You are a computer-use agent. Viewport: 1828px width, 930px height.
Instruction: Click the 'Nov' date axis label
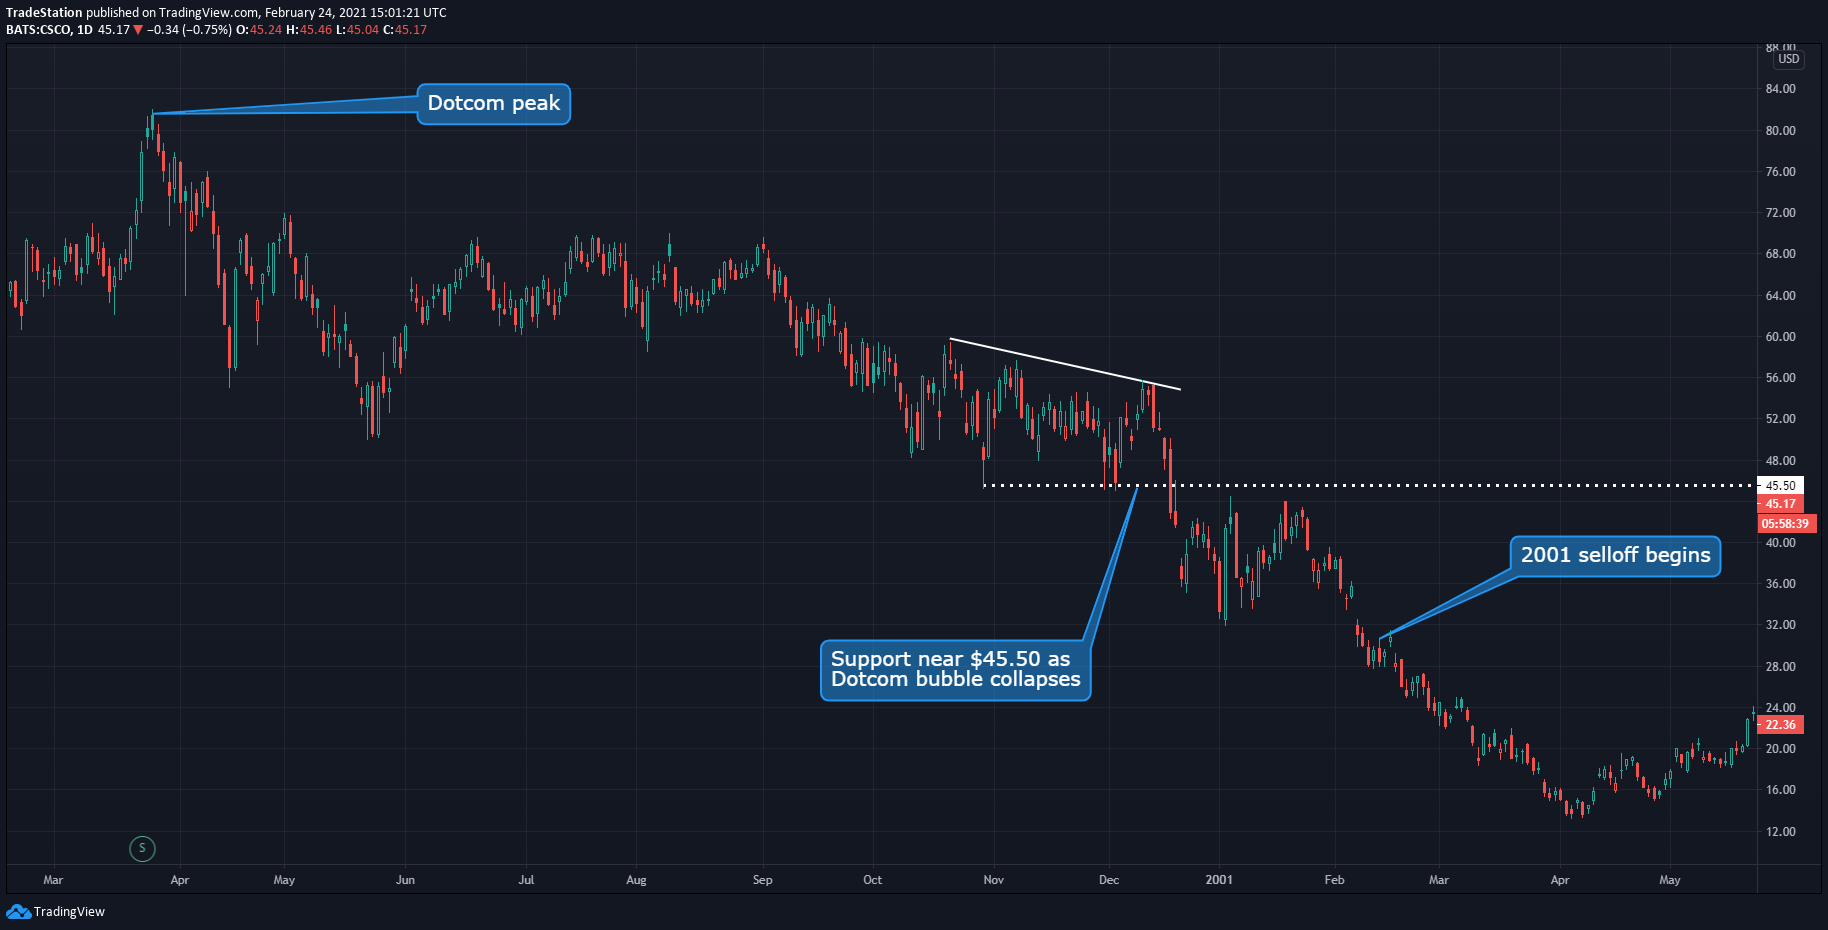[x=993, y=880]
